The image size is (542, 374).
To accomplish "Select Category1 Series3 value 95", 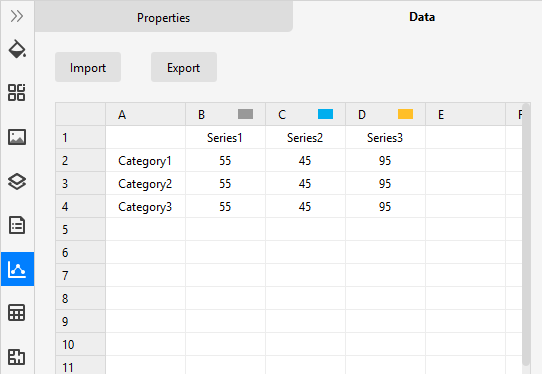I will click(x=385, y=160).
